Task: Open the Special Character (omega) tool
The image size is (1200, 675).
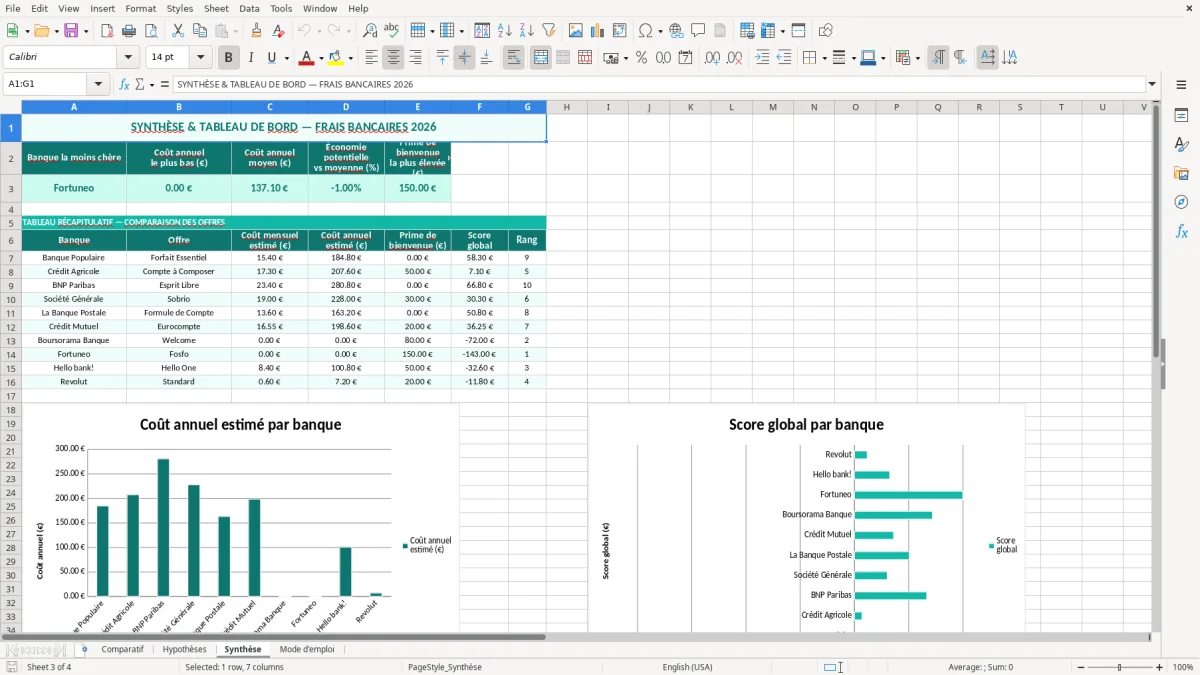Action: pos(645,31)
